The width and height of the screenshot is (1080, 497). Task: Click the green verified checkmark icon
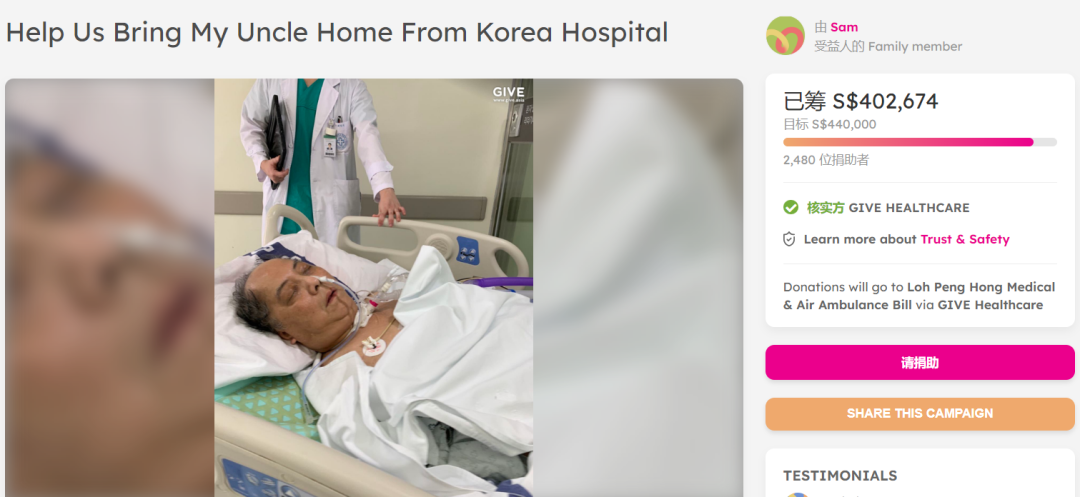tap(791, 207)
